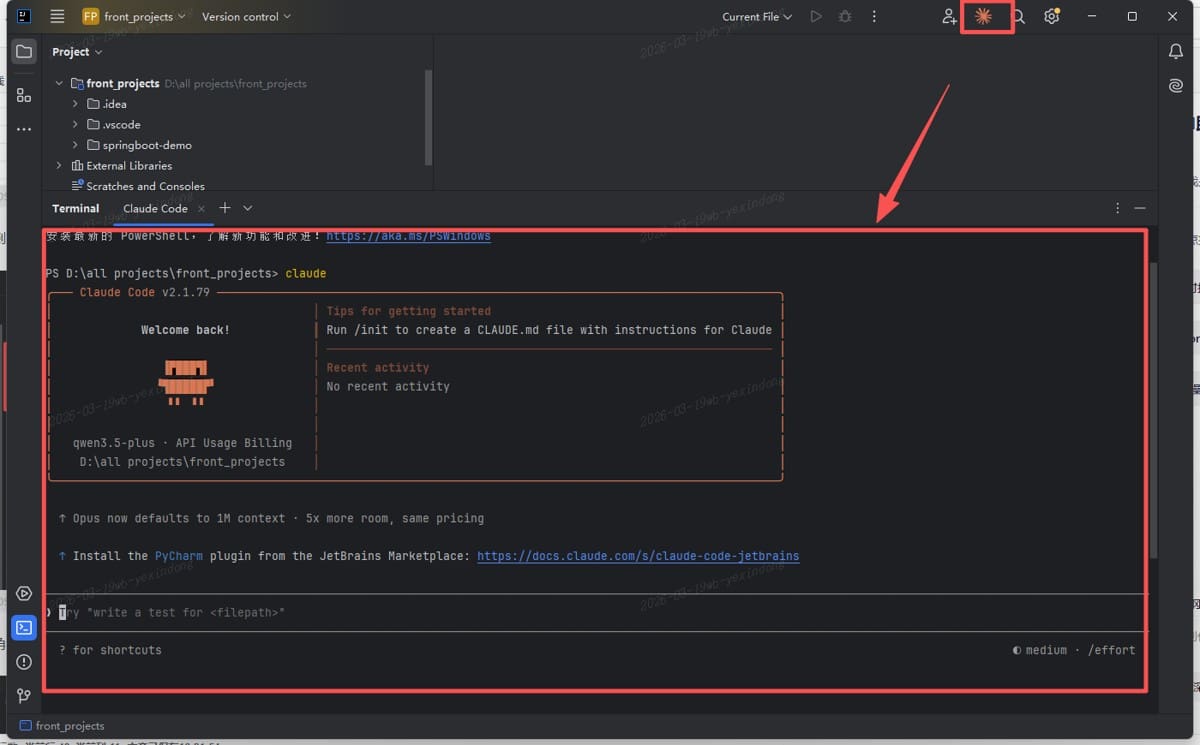Open Search Everywhere magnifier icon
Screen dimensions: 1200x745
[1018, 17]
